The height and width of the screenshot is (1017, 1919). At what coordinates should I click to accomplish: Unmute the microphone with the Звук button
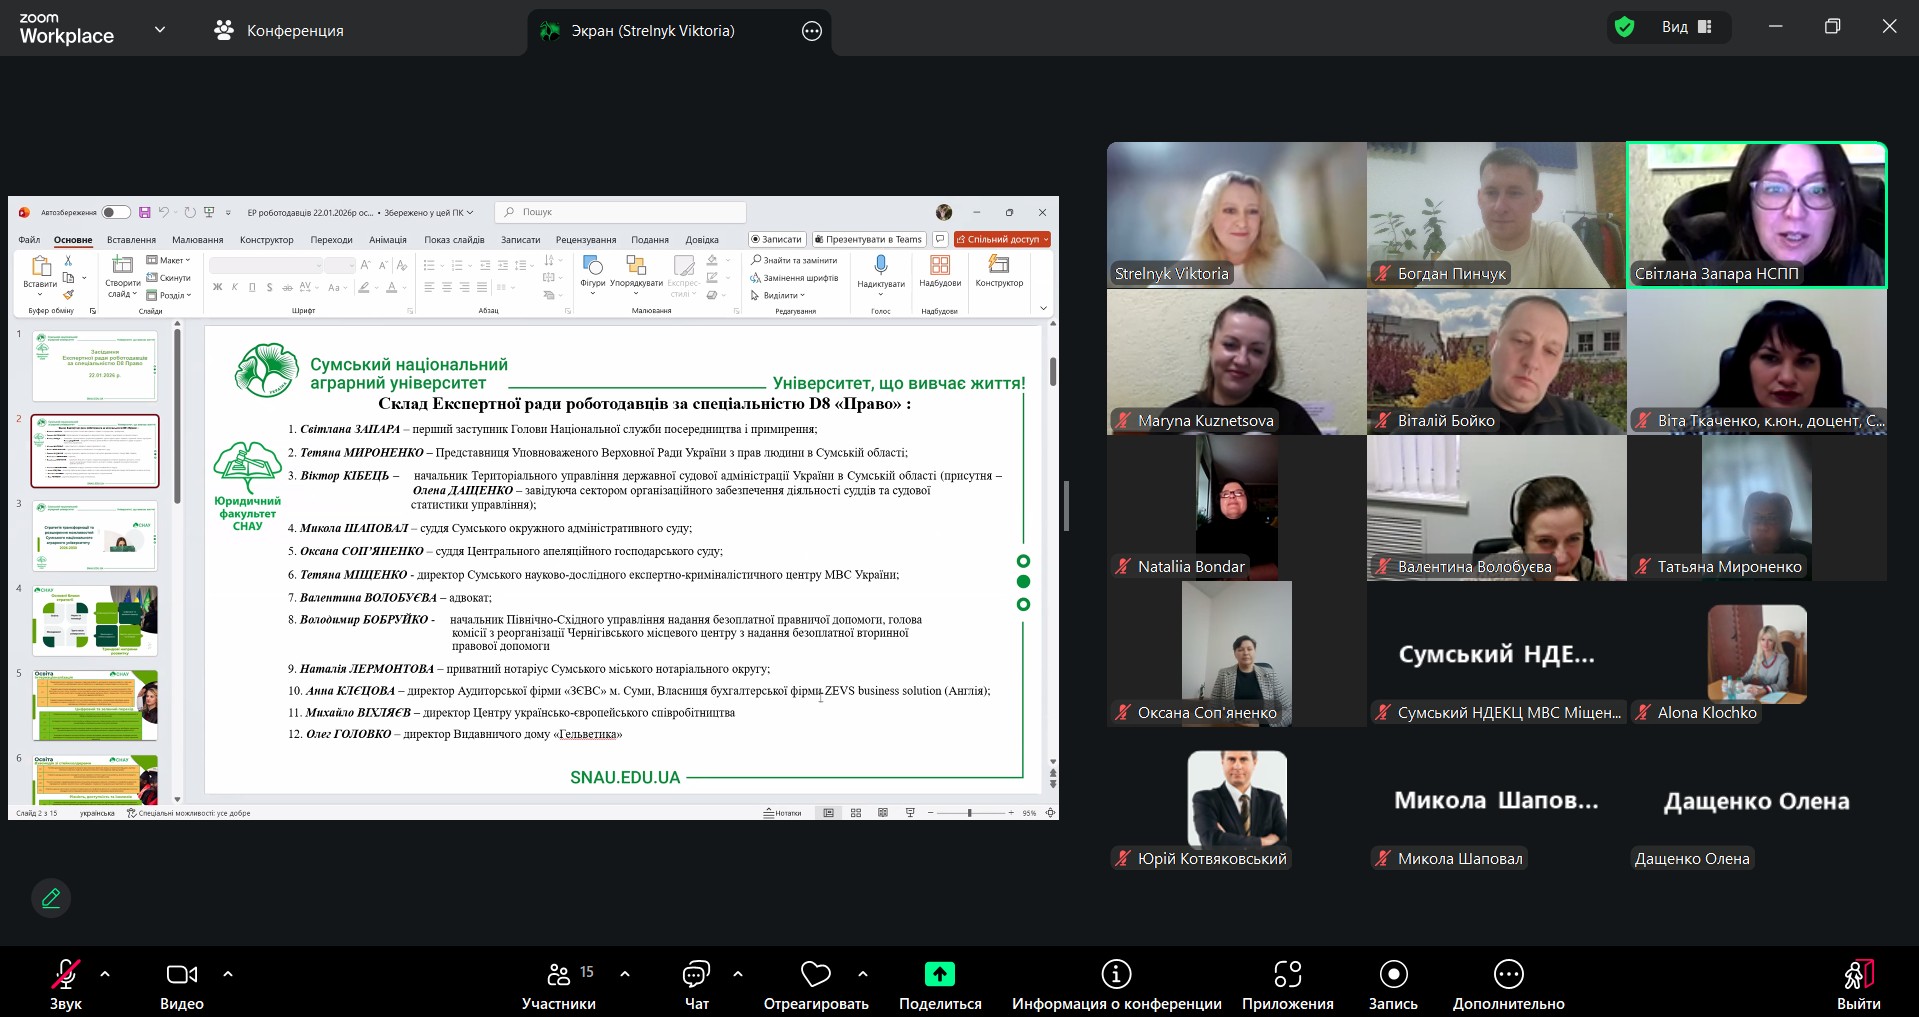[x=66, y=984]
